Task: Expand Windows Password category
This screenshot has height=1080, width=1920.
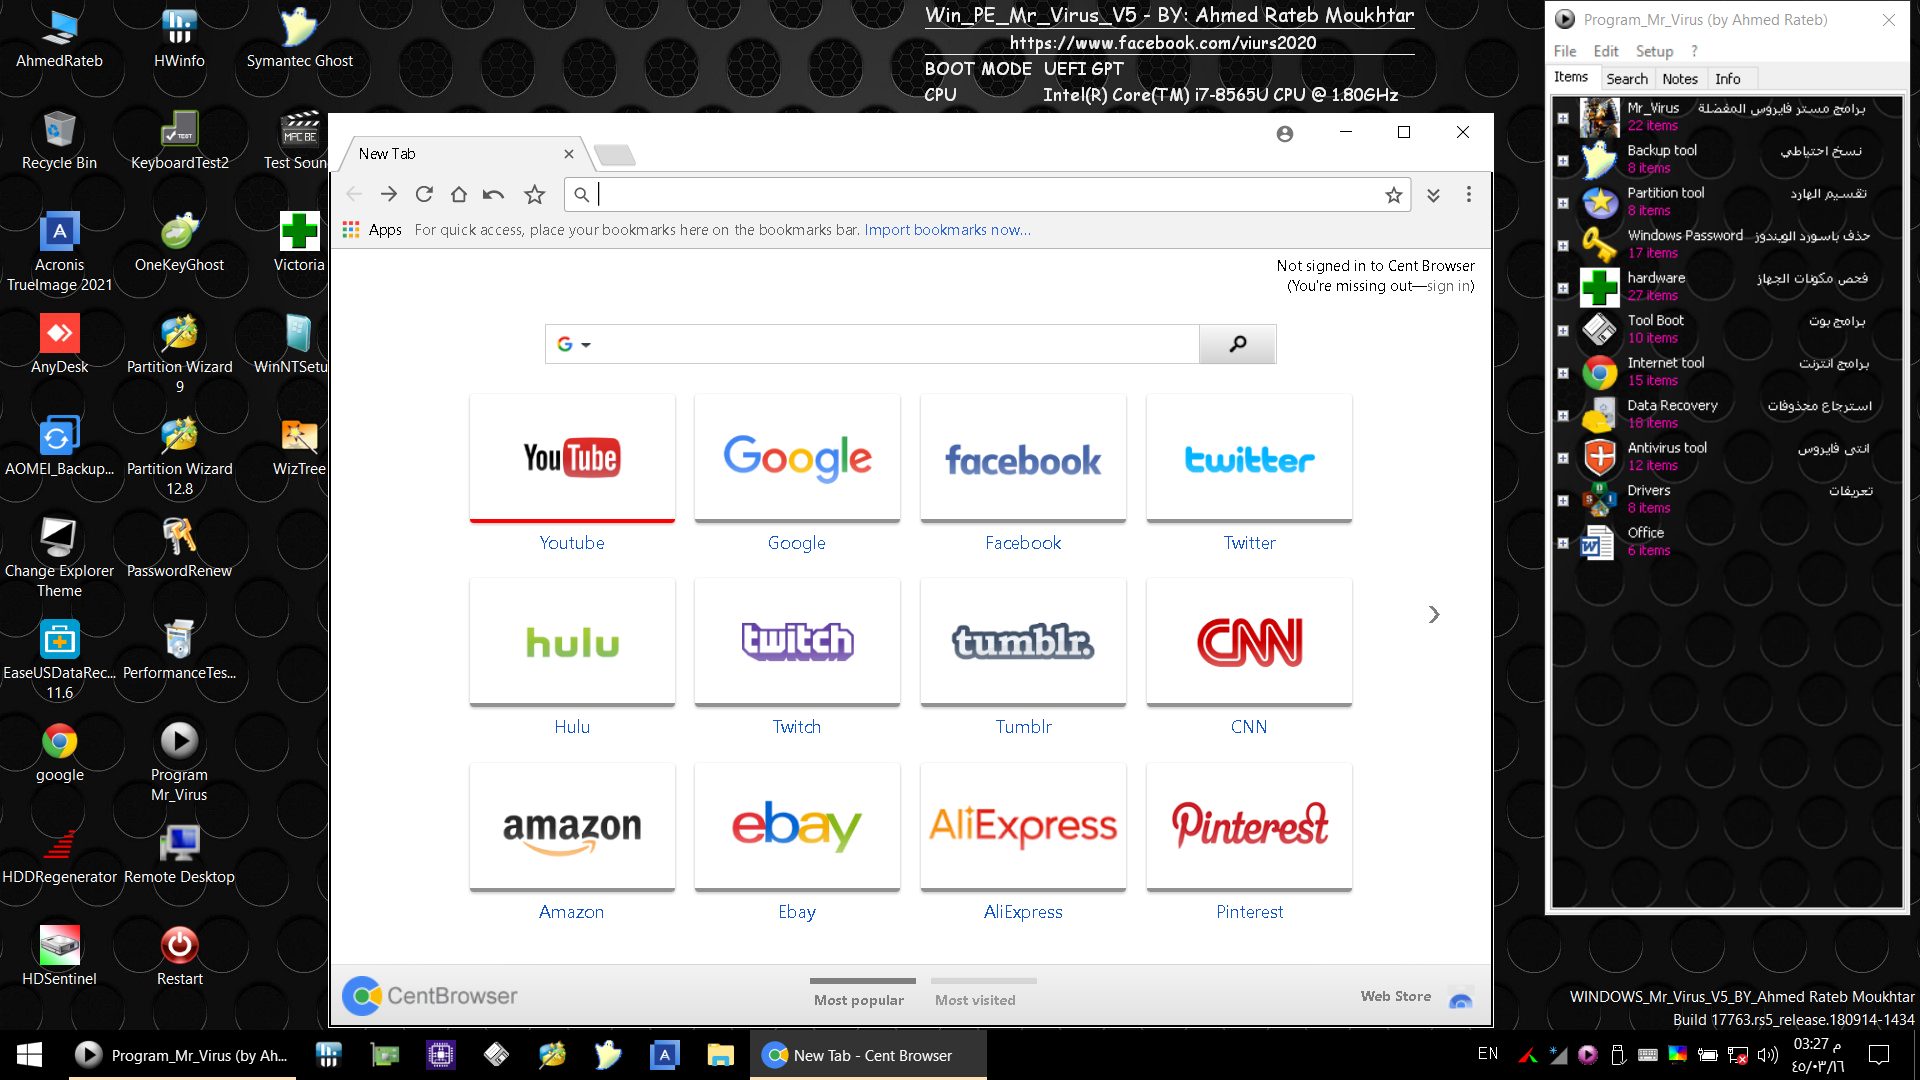Action: tap(1563, 245)
